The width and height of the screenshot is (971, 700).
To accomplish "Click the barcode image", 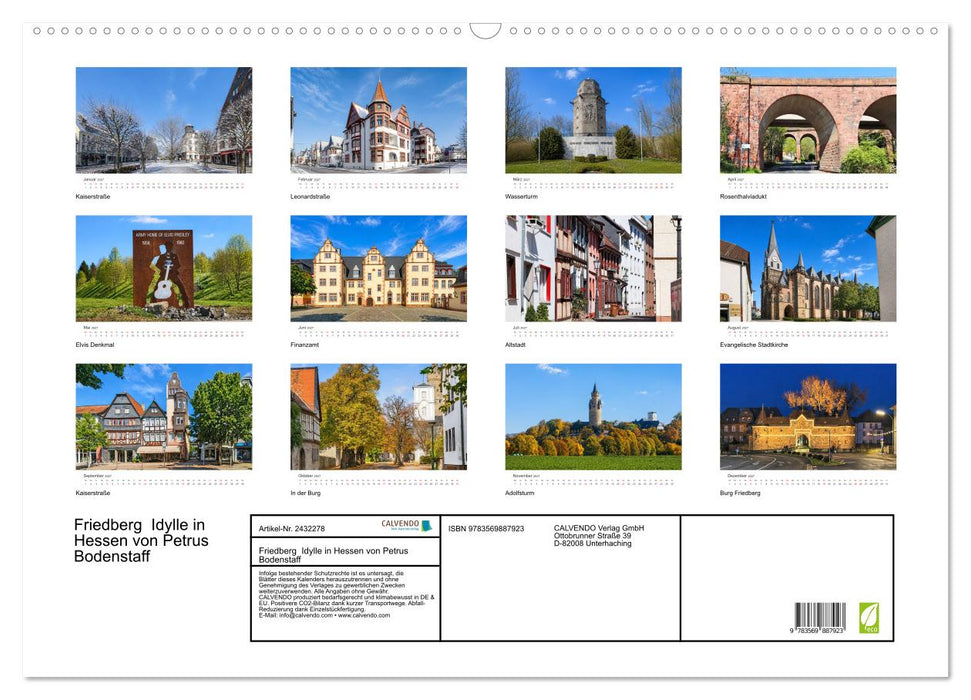I will (x=820, y=618).
